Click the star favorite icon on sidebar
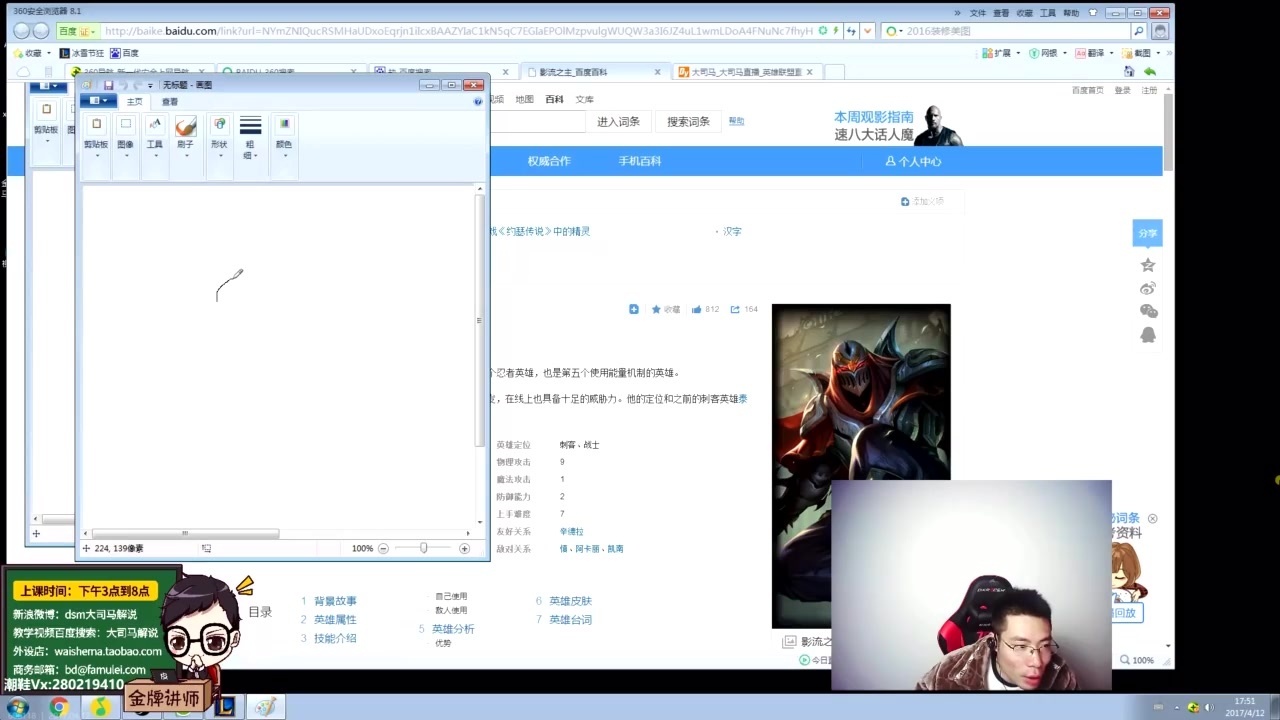Screen dimensions: 1280x720 pyautogui.click(x=1148, y=265)
